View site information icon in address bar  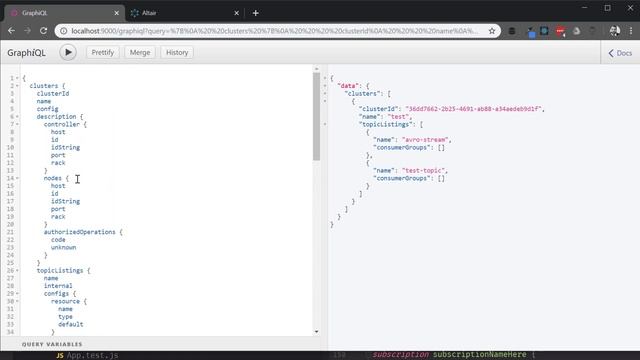[64, 31]
